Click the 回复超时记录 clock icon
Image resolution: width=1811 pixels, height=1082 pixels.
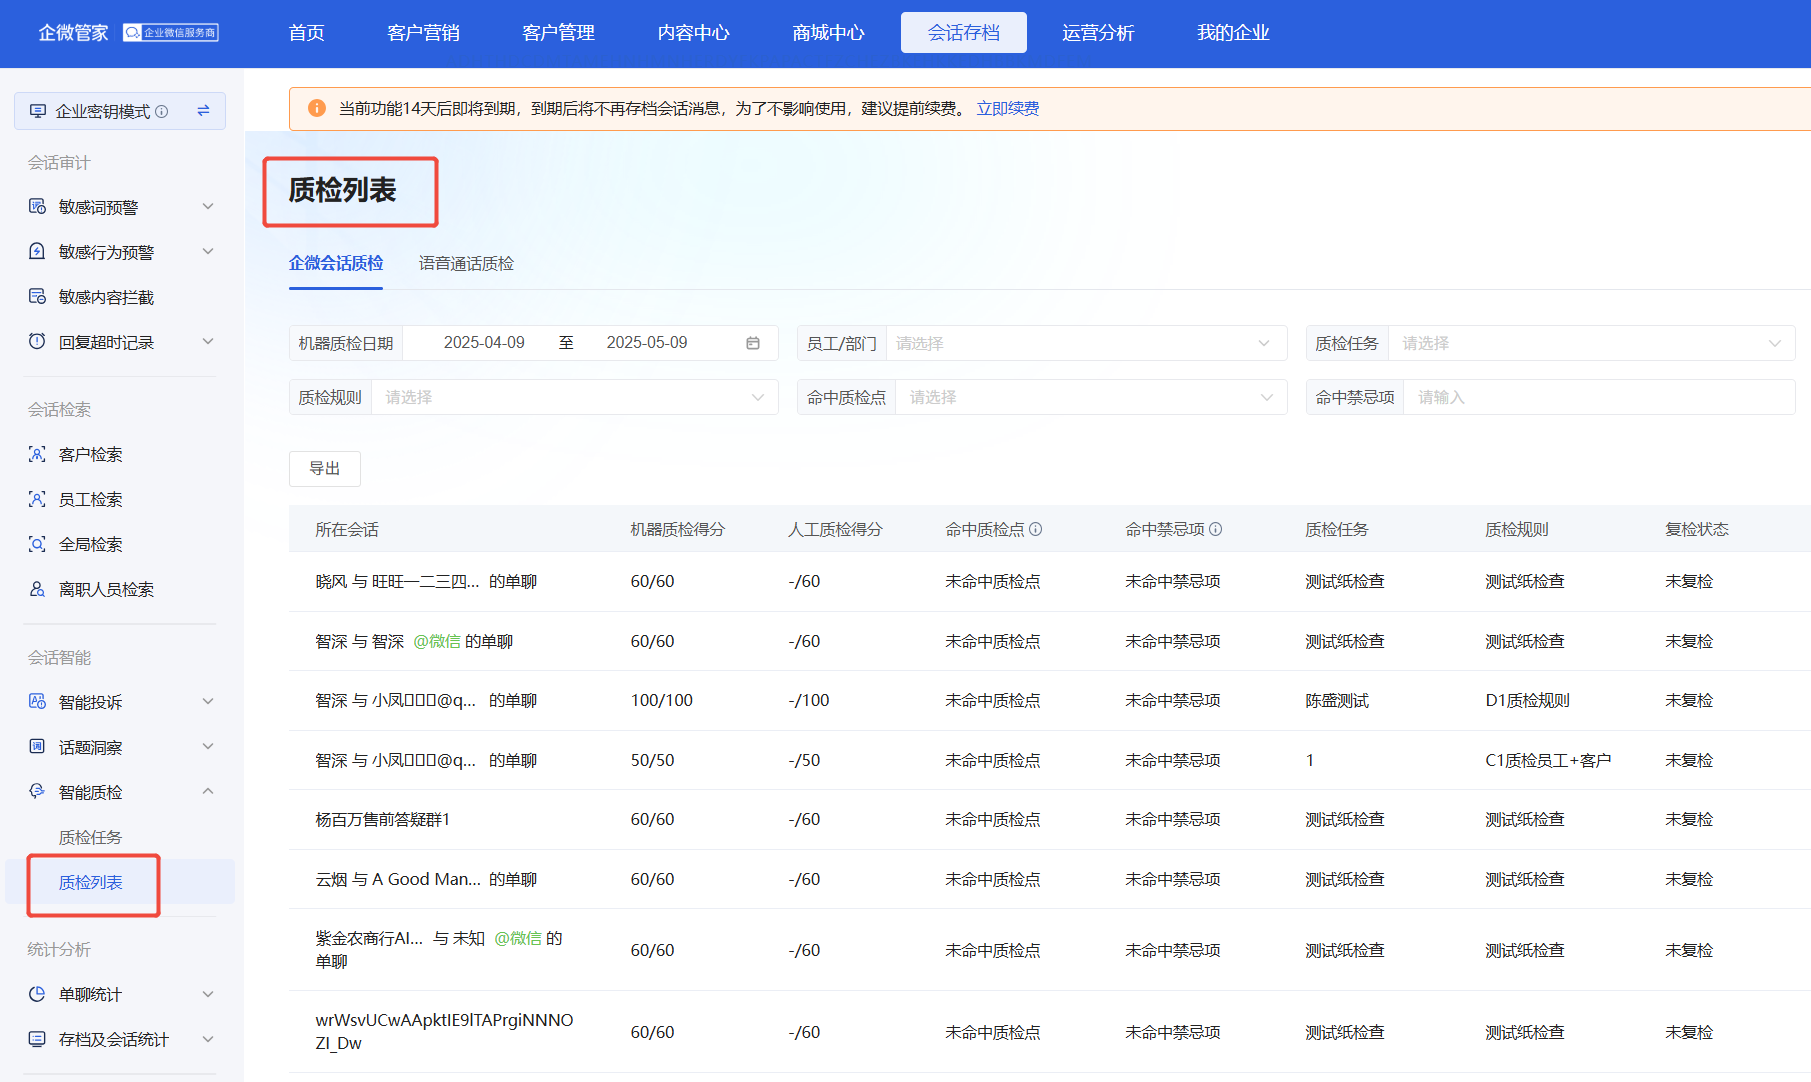coord(37,342)
